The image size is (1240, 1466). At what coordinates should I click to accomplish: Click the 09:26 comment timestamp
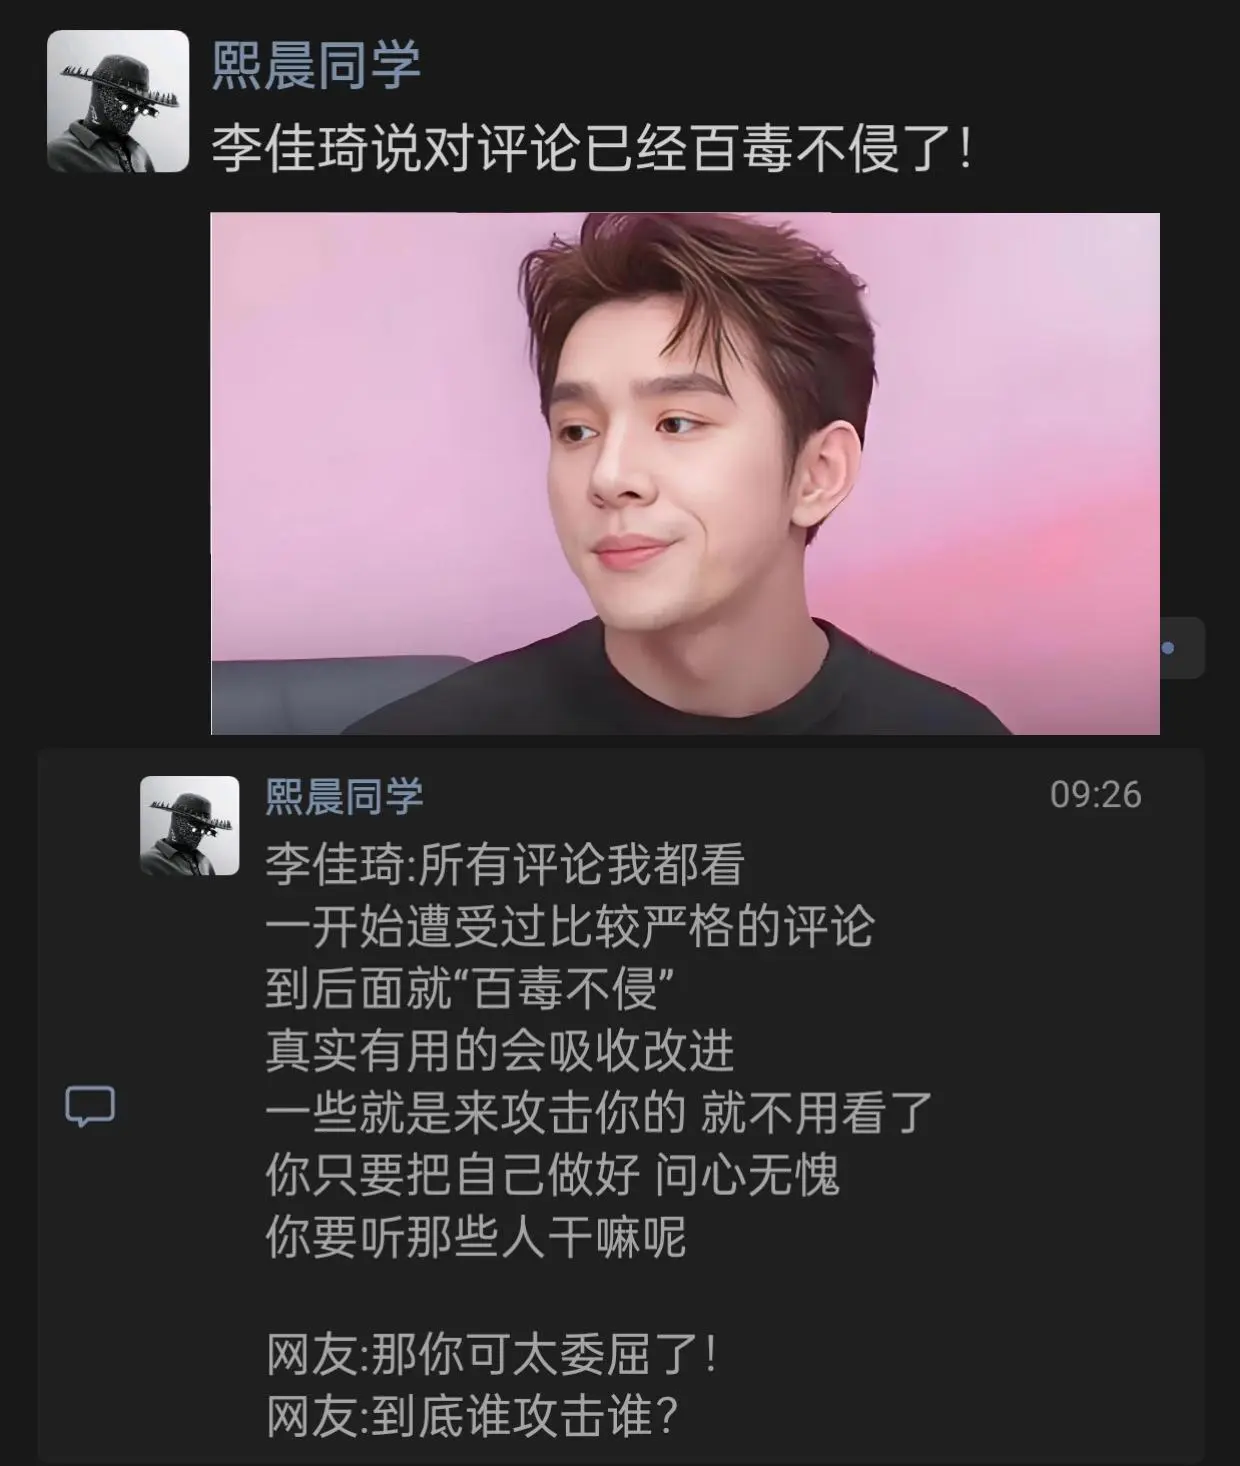click(1095, 795)
